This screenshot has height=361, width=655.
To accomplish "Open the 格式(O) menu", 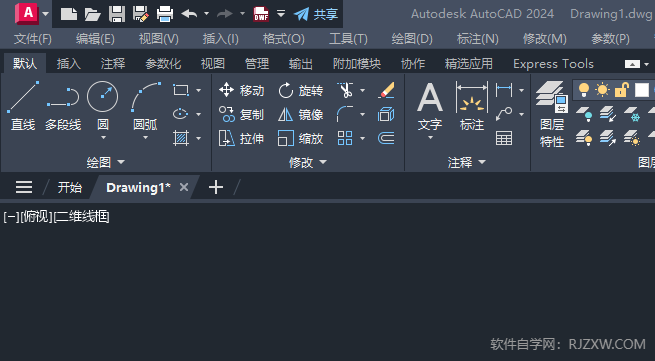I will [x=284, y=39].
